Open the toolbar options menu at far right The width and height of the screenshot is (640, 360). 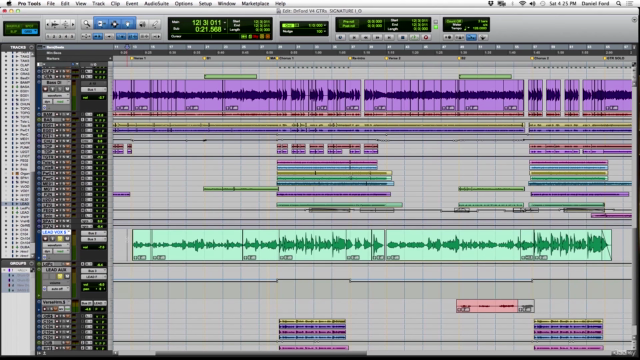point(634,19)
